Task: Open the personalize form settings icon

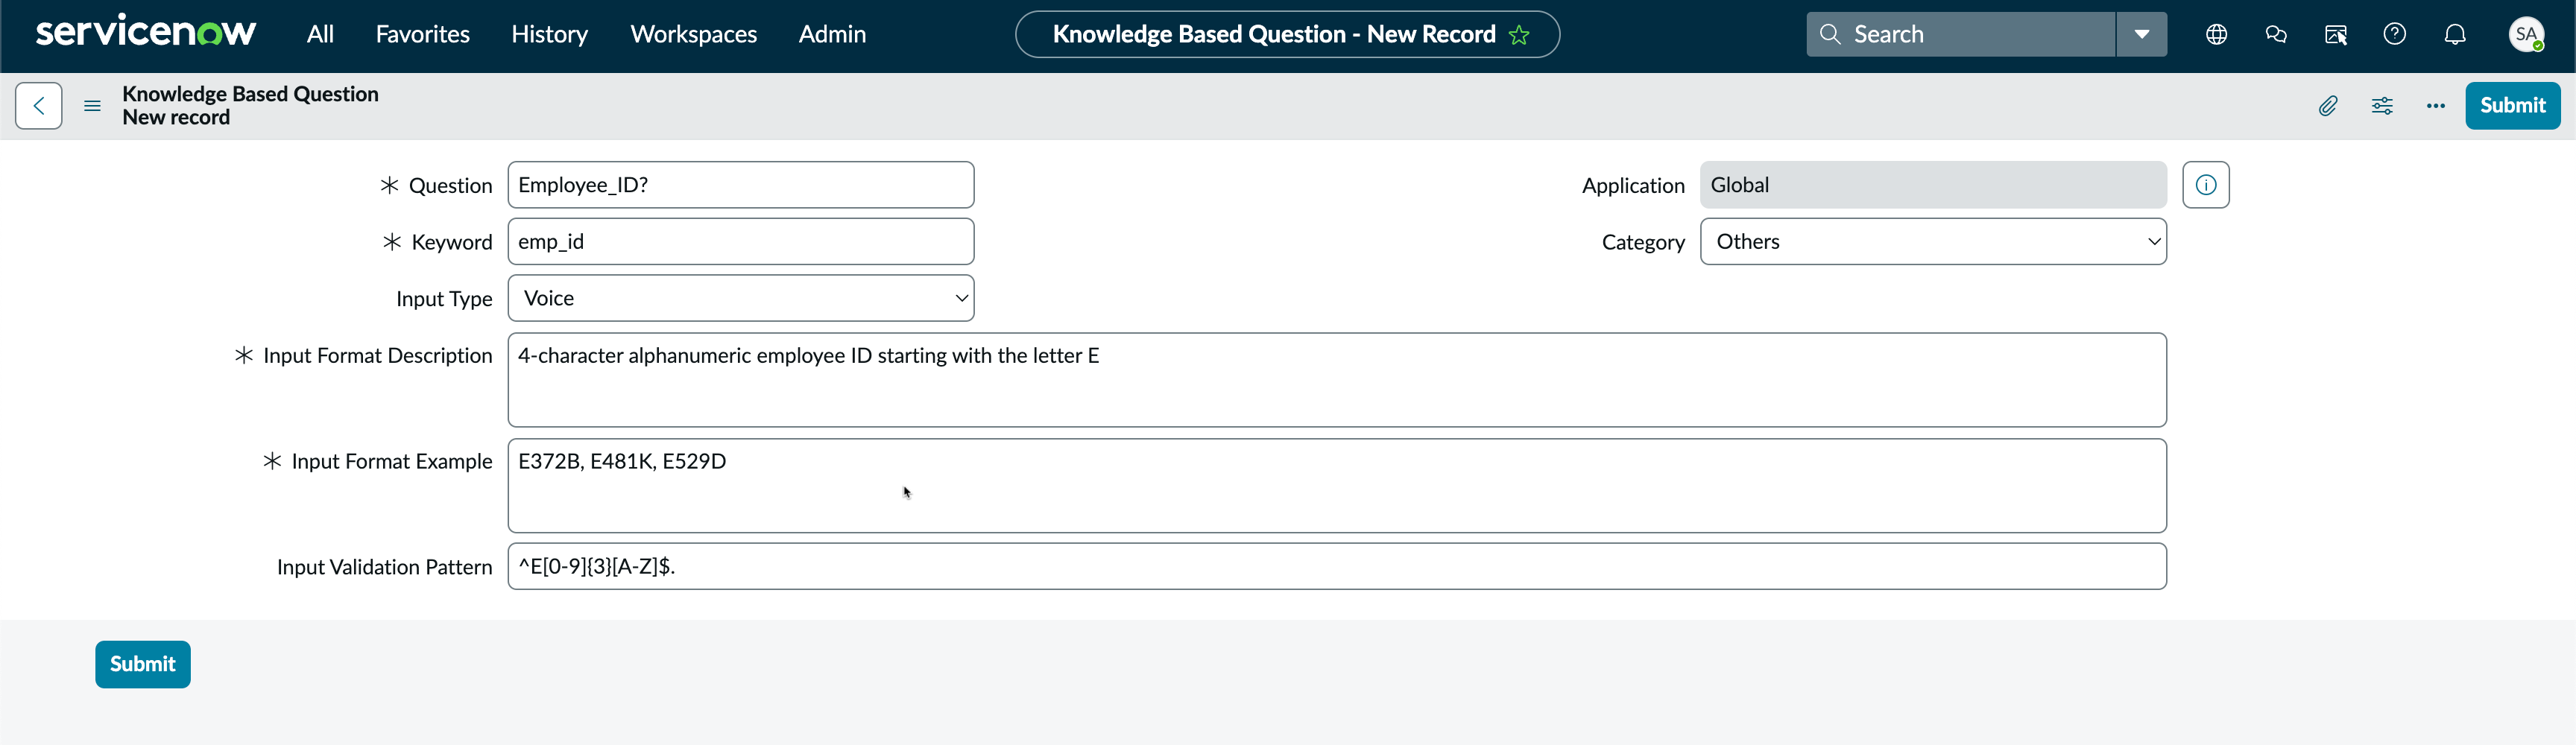Action: coord(2382,106)
